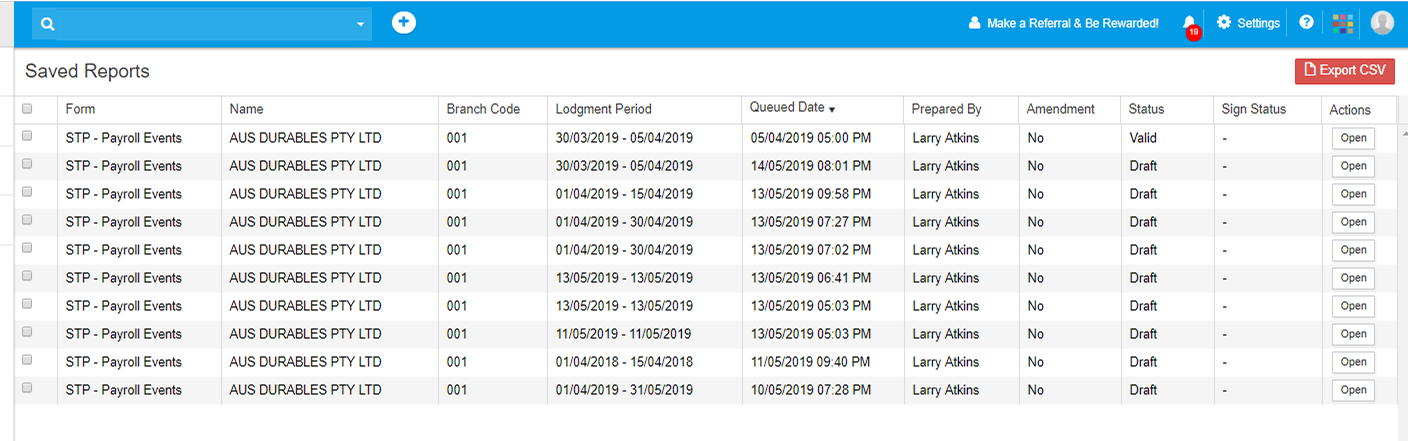1408x441 pixels.
Task: Sort table by Lodgment Period column header
Action: point(603,109)
